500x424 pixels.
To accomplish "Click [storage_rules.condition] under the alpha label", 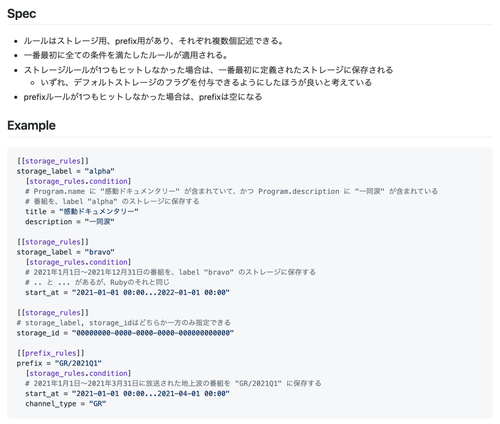I will 78,181.
